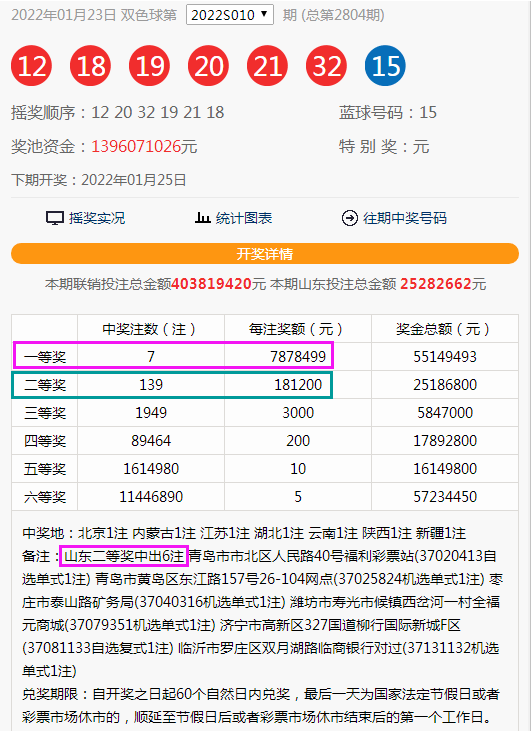Click second prize amount 181200
Screen dimensions: 531x731
pyautogui.click(x=298, y=385)
